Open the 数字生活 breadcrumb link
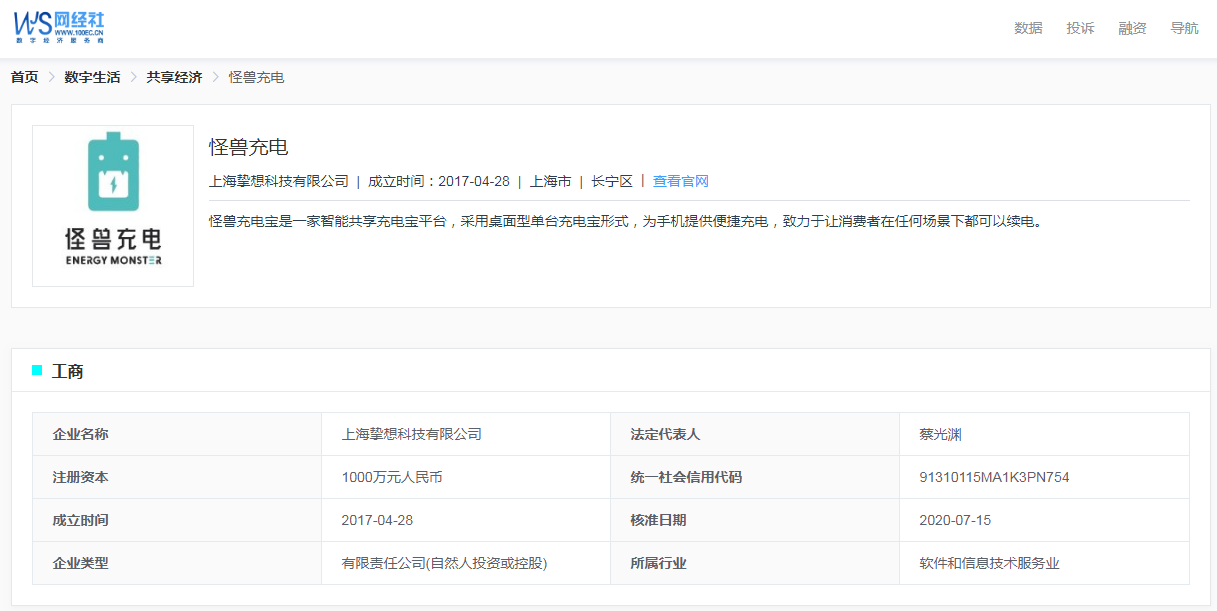 pyautogui.click(x=92, y=77)
